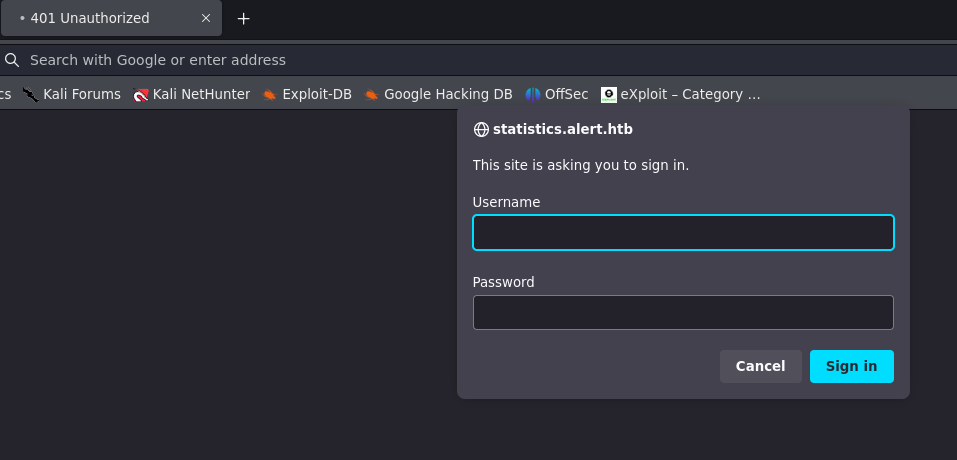Click the Password label text
Screen dimensions: 957x460
point(503,282)
